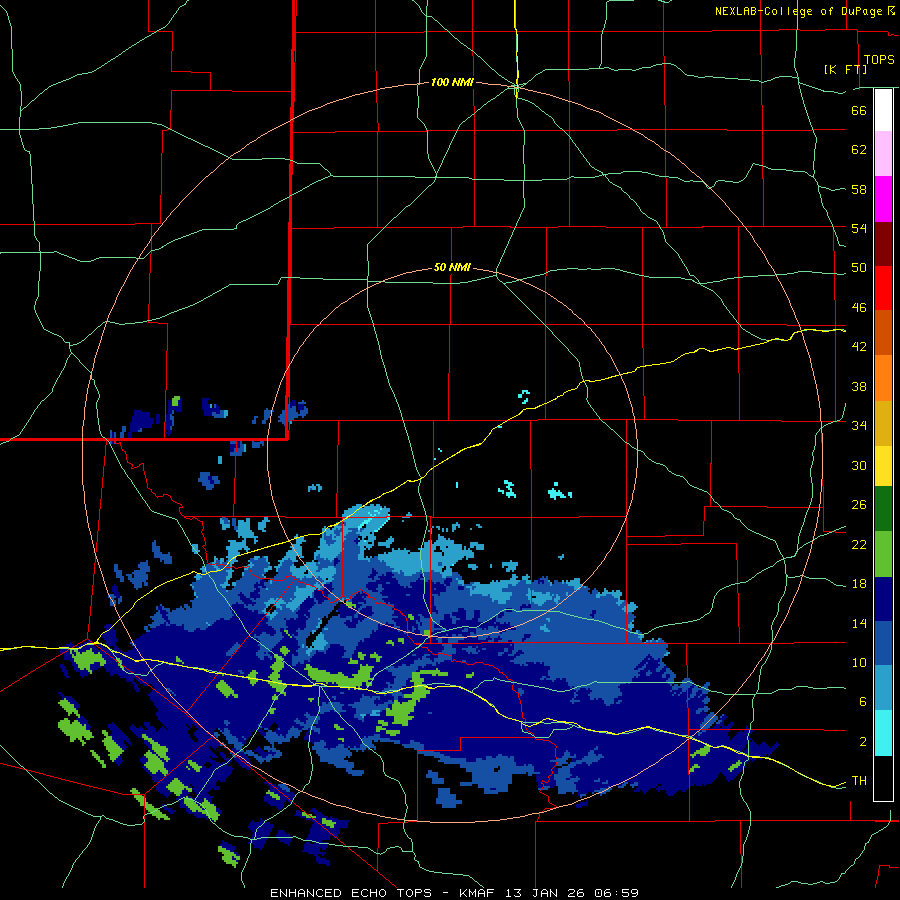Pick the dark red legend swatch near 50
This screenshot has width=900, height=900.
pos(883,244)
